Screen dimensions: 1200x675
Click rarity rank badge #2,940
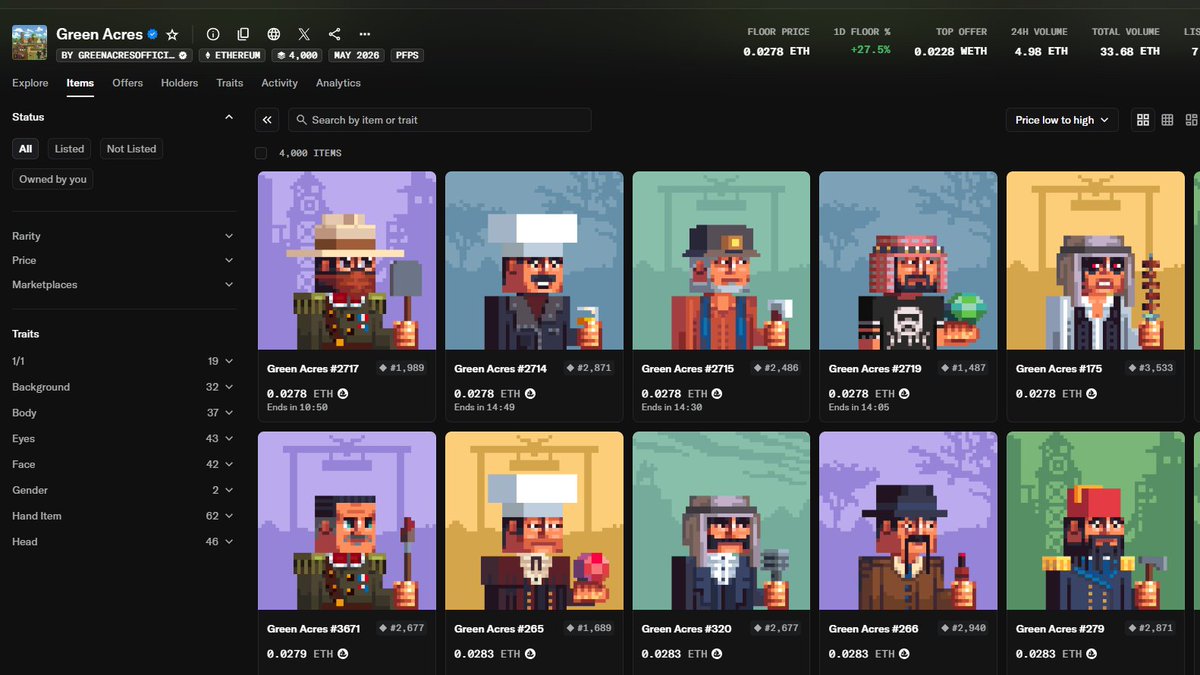[963, 628]
